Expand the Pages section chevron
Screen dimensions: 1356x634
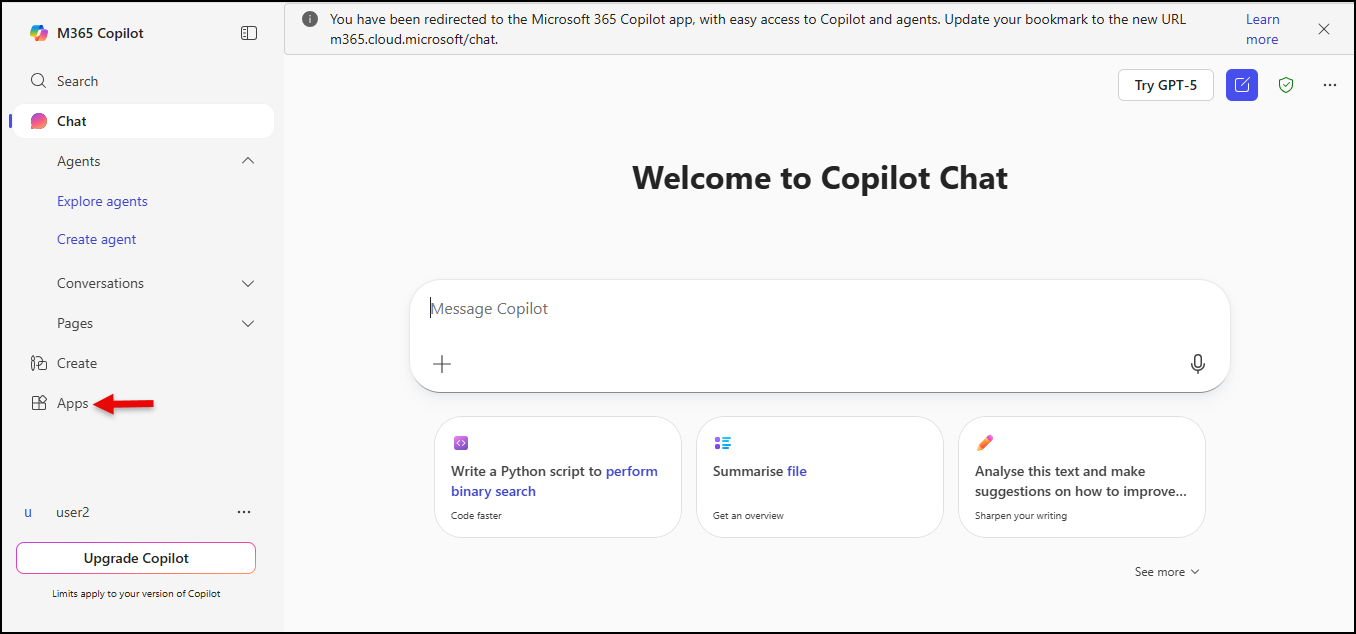tap(248, 324)
